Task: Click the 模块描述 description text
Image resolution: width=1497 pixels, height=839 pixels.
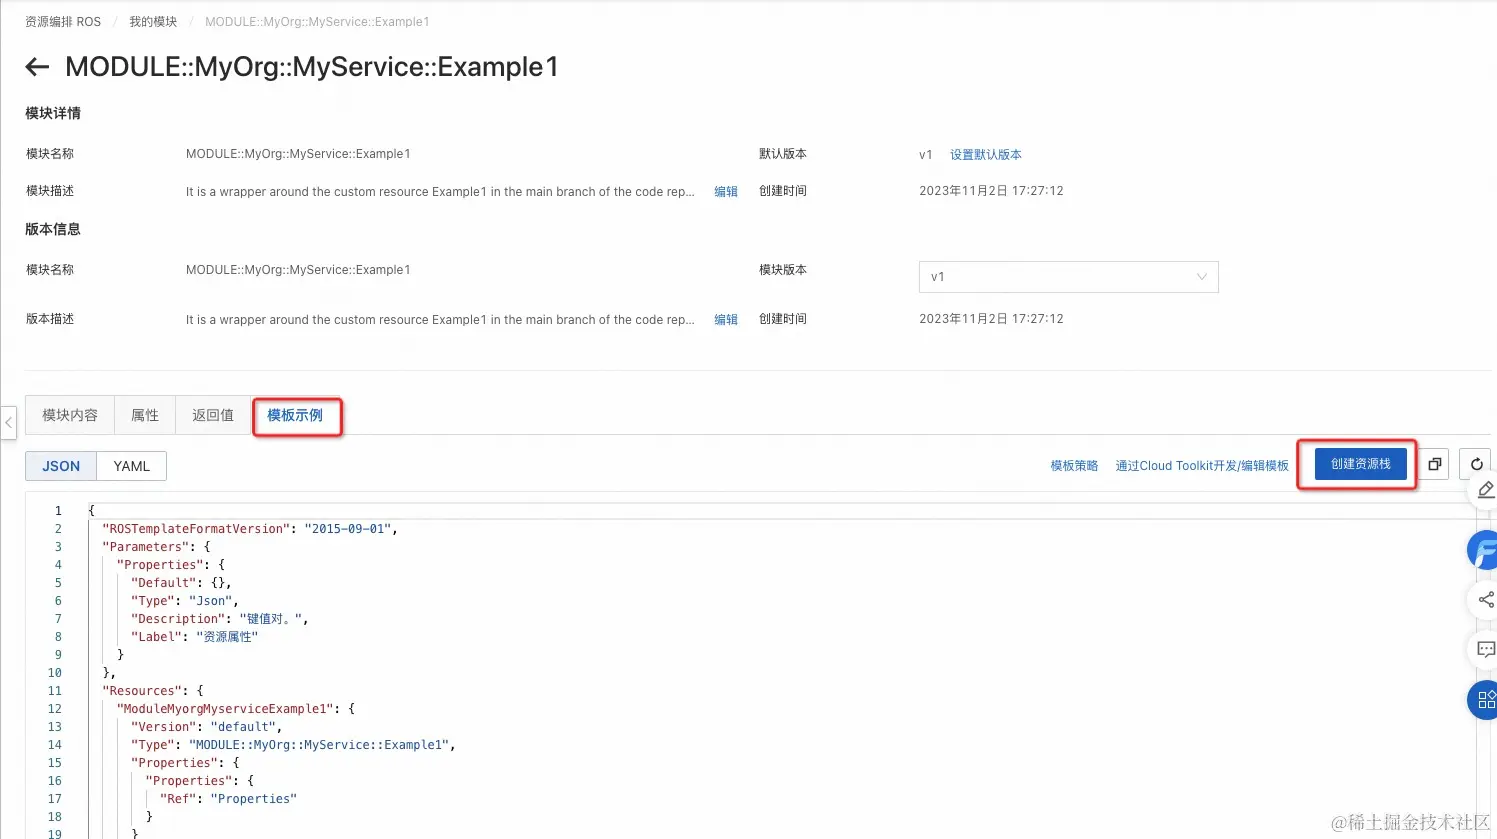Action: [440, 192]
